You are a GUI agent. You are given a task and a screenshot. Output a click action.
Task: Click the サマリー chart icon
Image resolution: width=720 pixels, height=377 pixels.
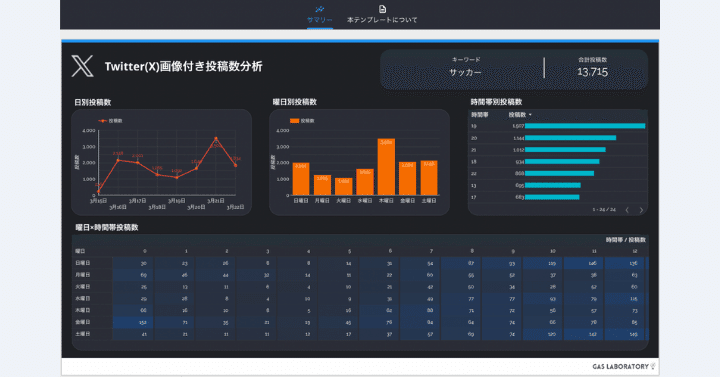[x=320, y=9]
